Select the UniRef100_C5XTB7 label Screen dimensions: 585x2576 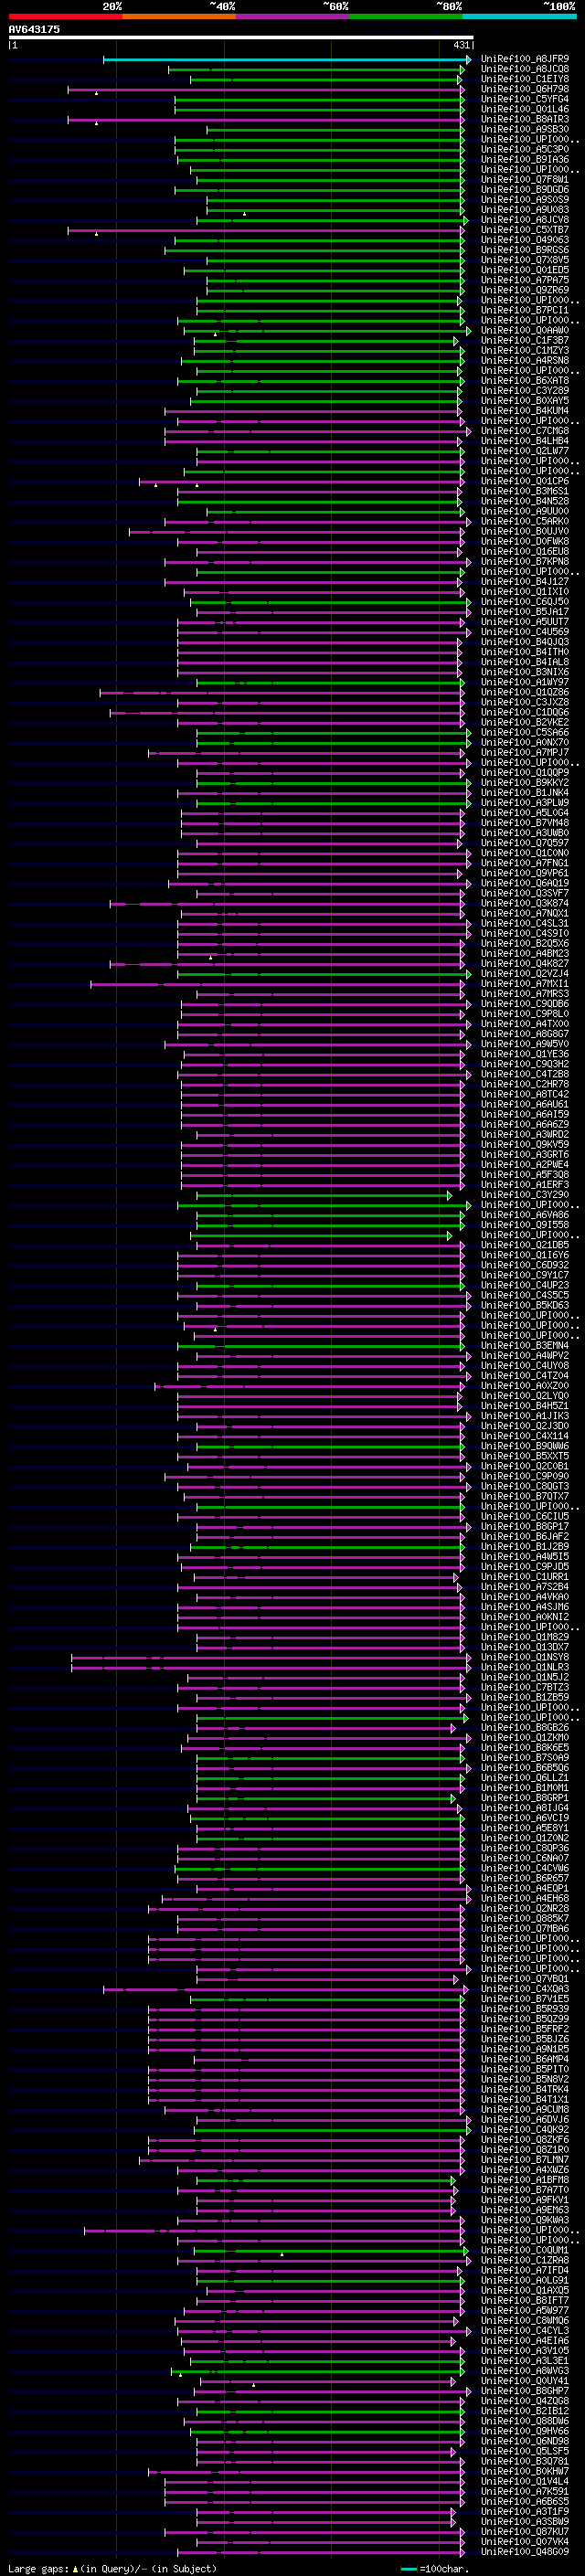point(525,230)
